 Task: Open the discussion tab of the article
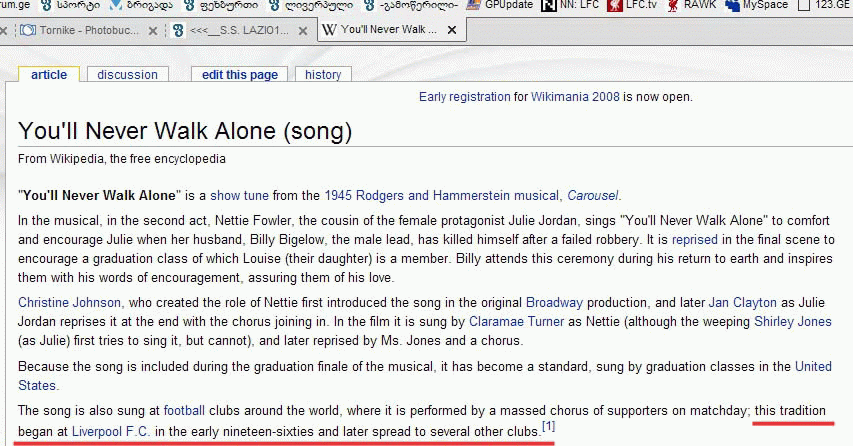point(127,74)
